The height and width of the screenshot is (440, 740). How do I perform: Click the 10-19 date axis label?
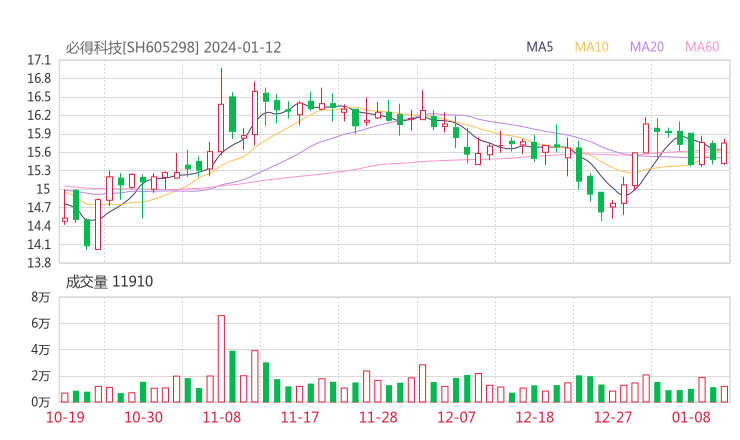point(65,417)
